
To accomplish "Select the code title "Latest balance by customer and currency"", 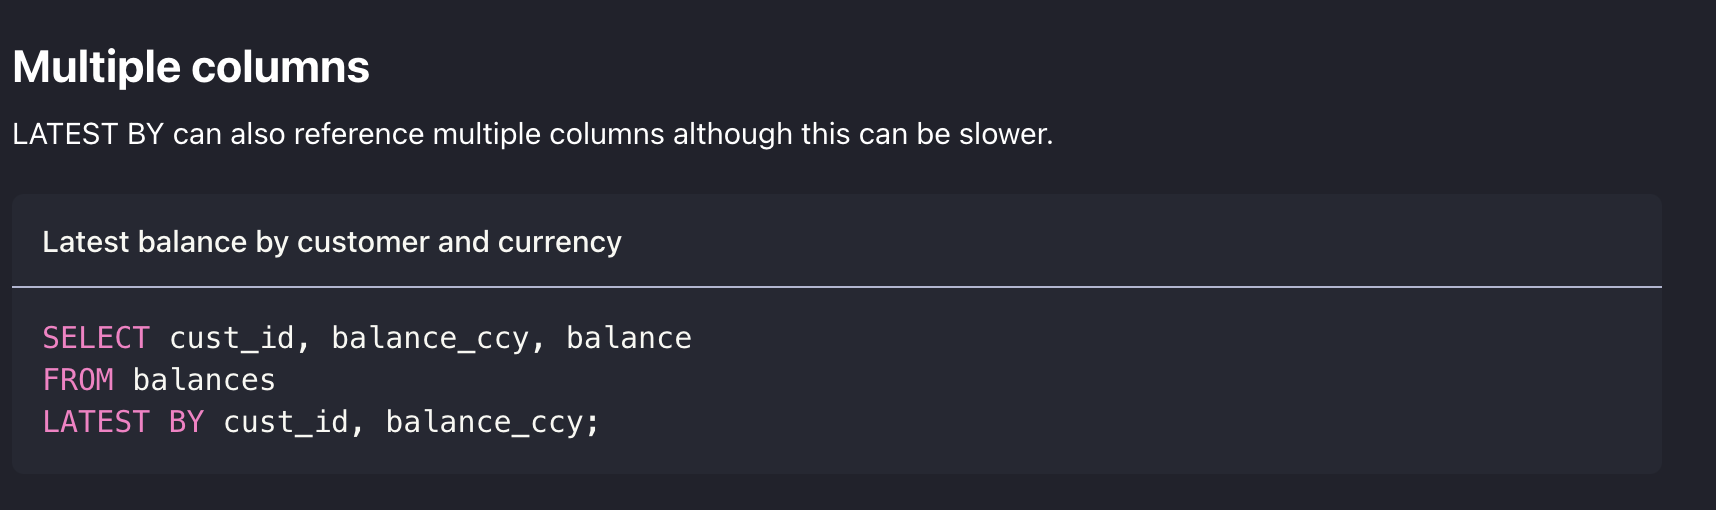I will [332, 242].
